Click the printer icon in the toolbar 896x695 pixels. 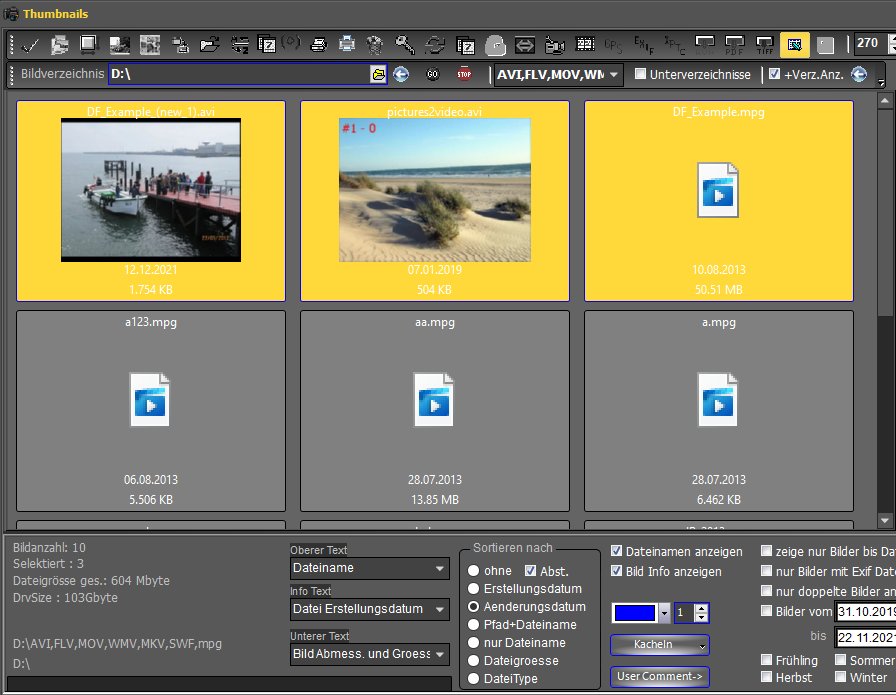pos(318,44)
